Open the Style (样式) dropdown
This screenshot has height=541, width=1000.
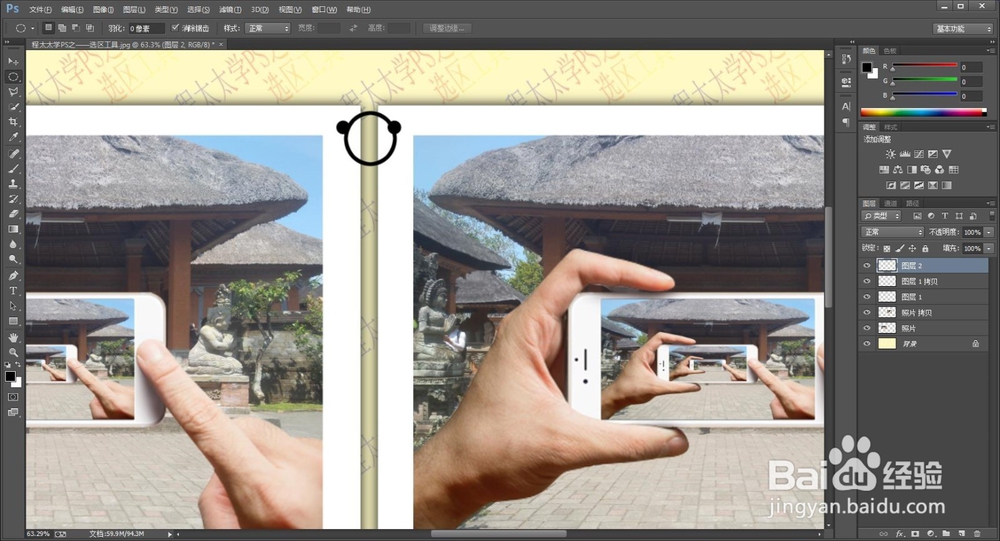[267, 28]
